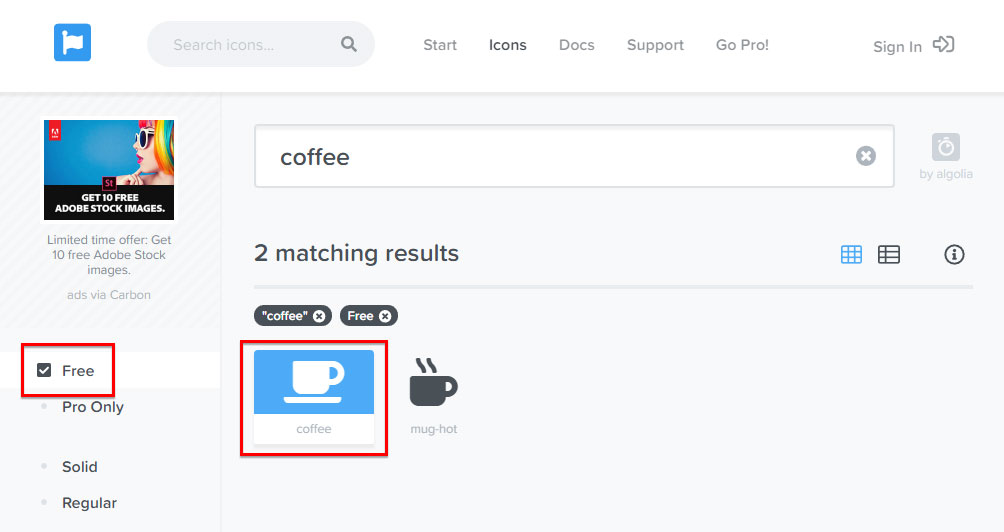Image resolution: width=1004 pixels, height=532 pixels.
Task: Click the Algolia stopwatch icon
Action: [x=946, y=147]
